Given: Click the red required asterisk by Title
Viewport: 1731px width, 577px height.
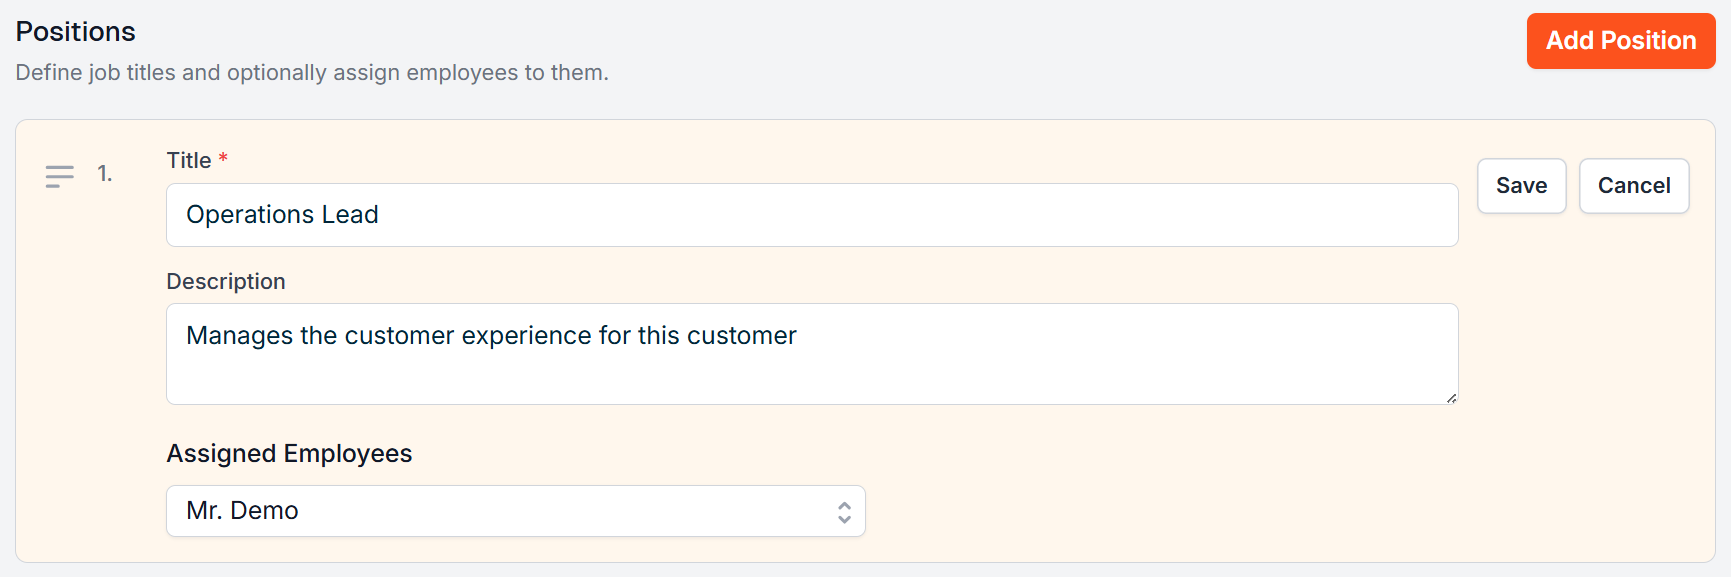Looking at the screenshot, I should tap(223, 158).
